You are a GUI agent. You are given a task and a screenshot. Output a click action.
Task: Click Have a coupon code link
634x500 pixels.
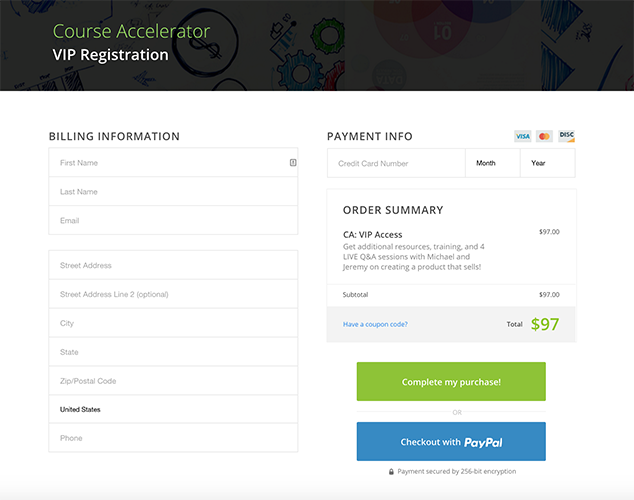375,324
